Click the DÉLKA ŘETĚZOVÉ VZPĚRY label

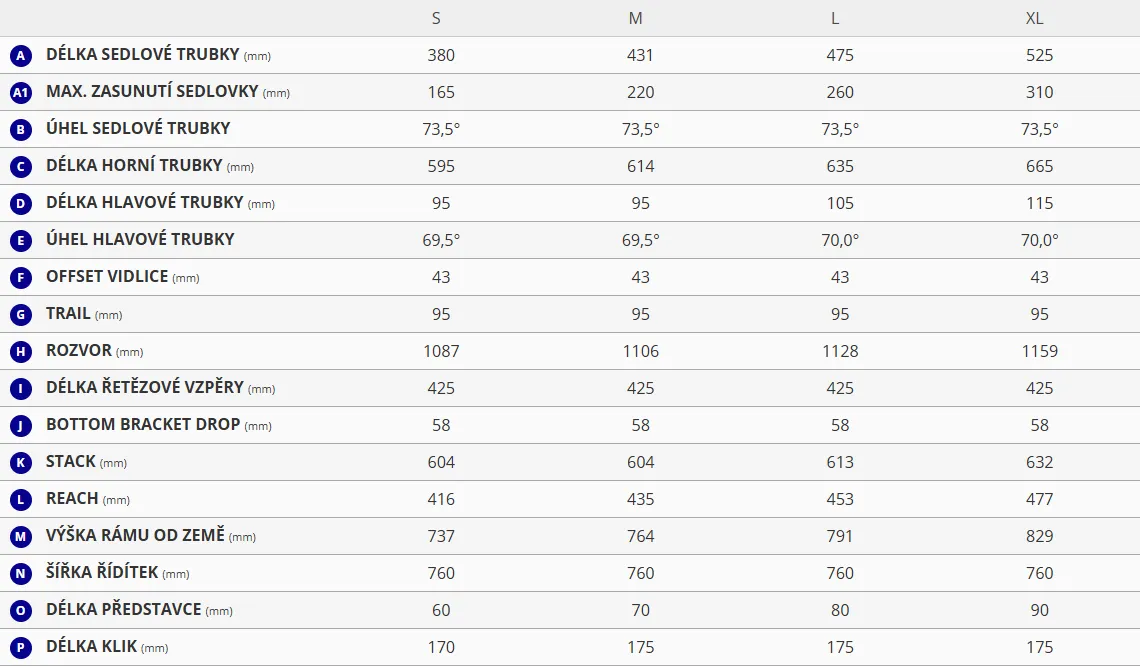click(145, 387)
